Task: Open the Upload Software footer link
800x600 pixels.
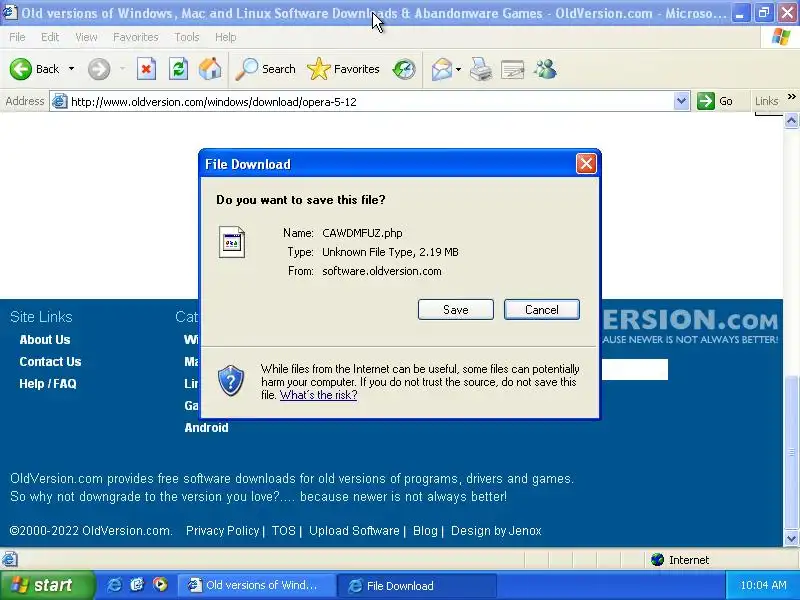Action: point(354,531)
